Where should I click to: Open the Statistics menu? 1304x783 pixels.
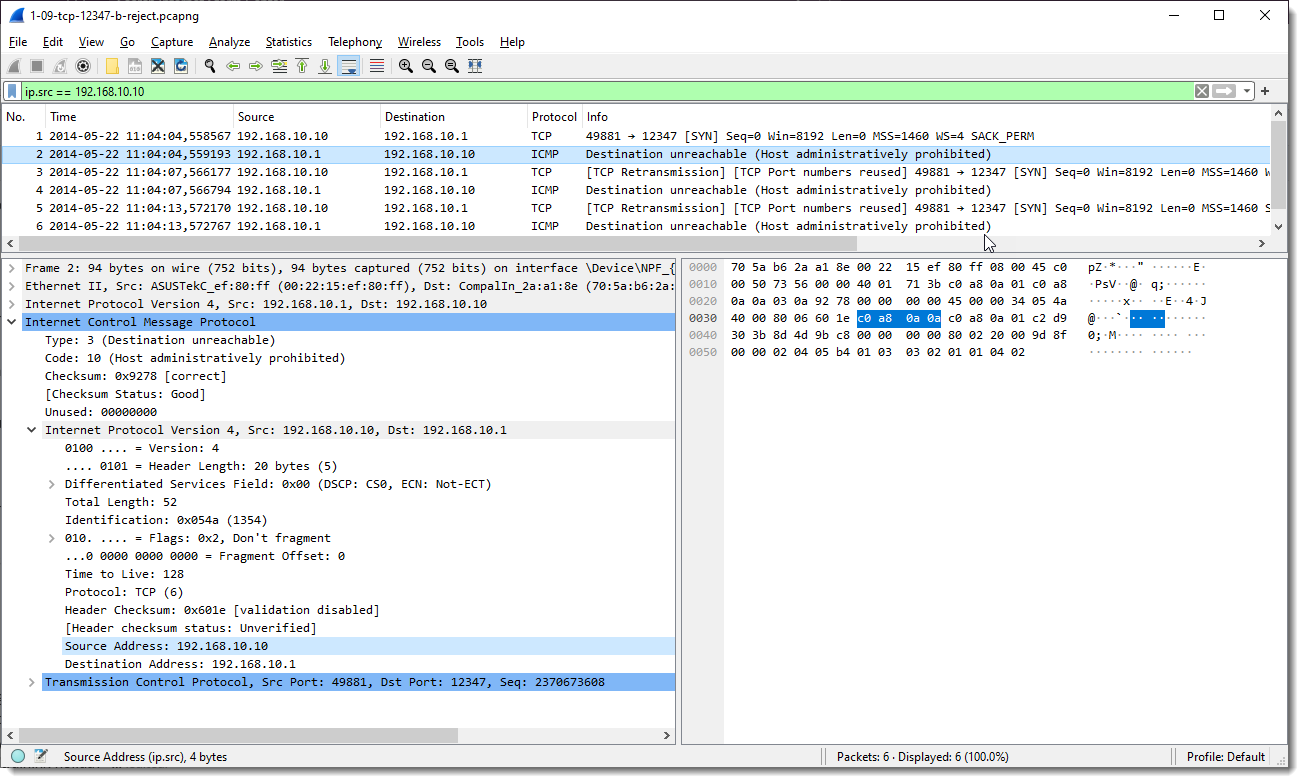click(x=288, y=42)
